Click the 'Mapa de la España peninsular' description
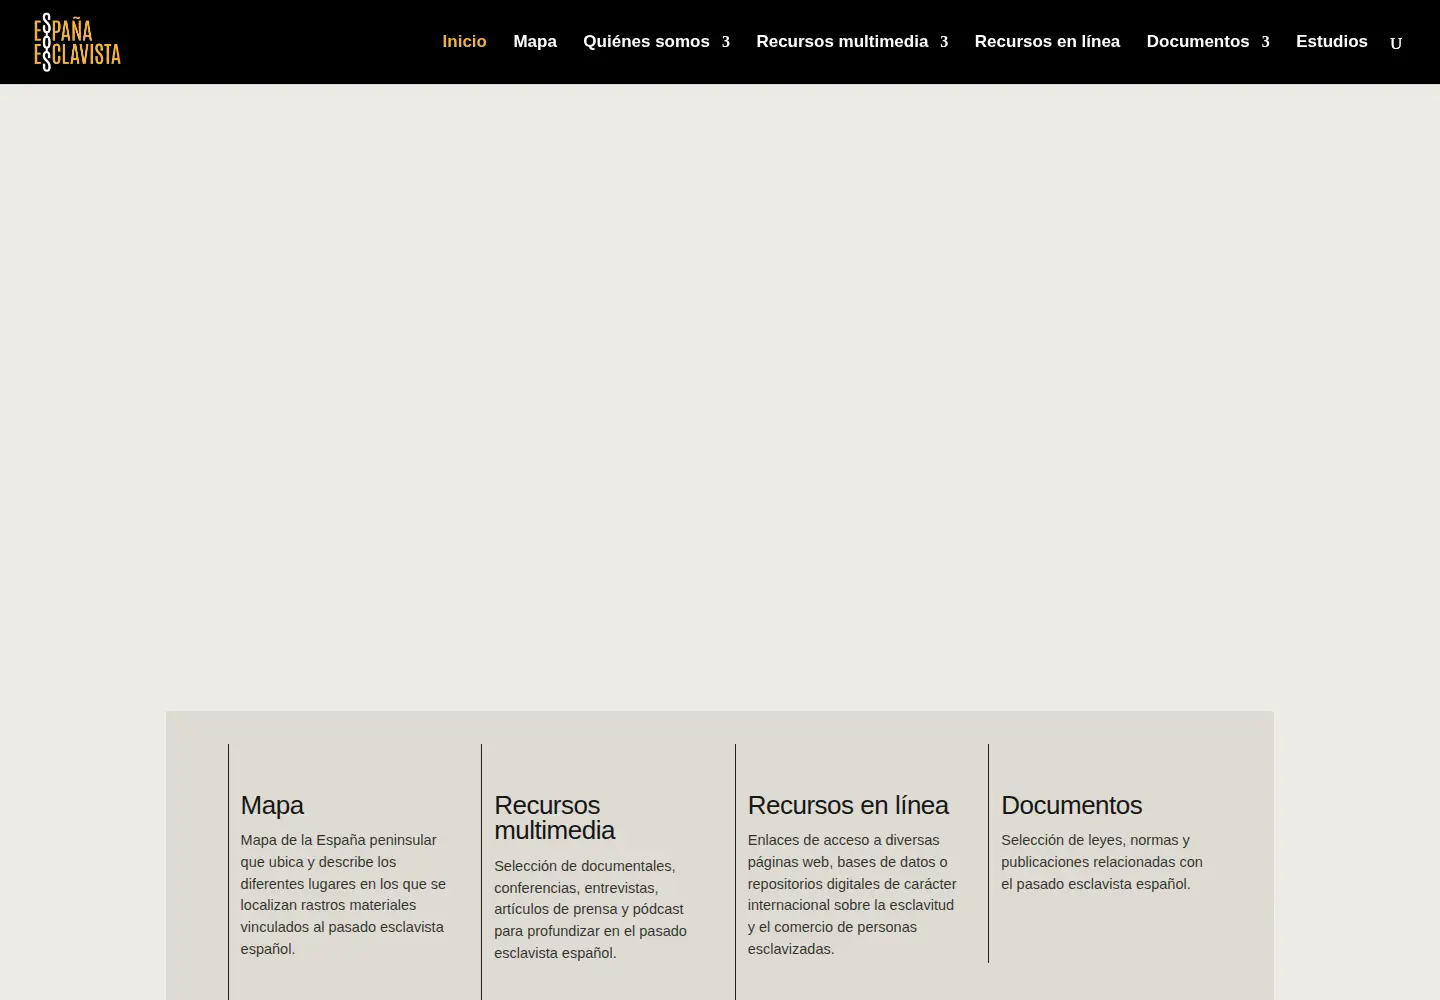 coord(343,894)
